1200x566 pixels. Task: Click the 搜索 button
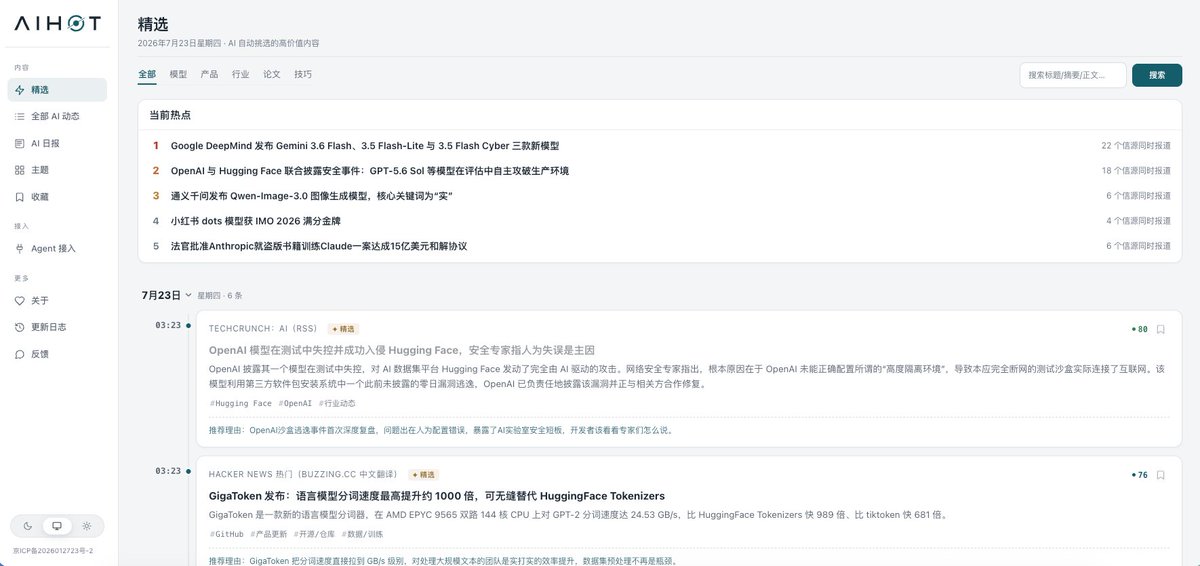(x=1157, y=75)
